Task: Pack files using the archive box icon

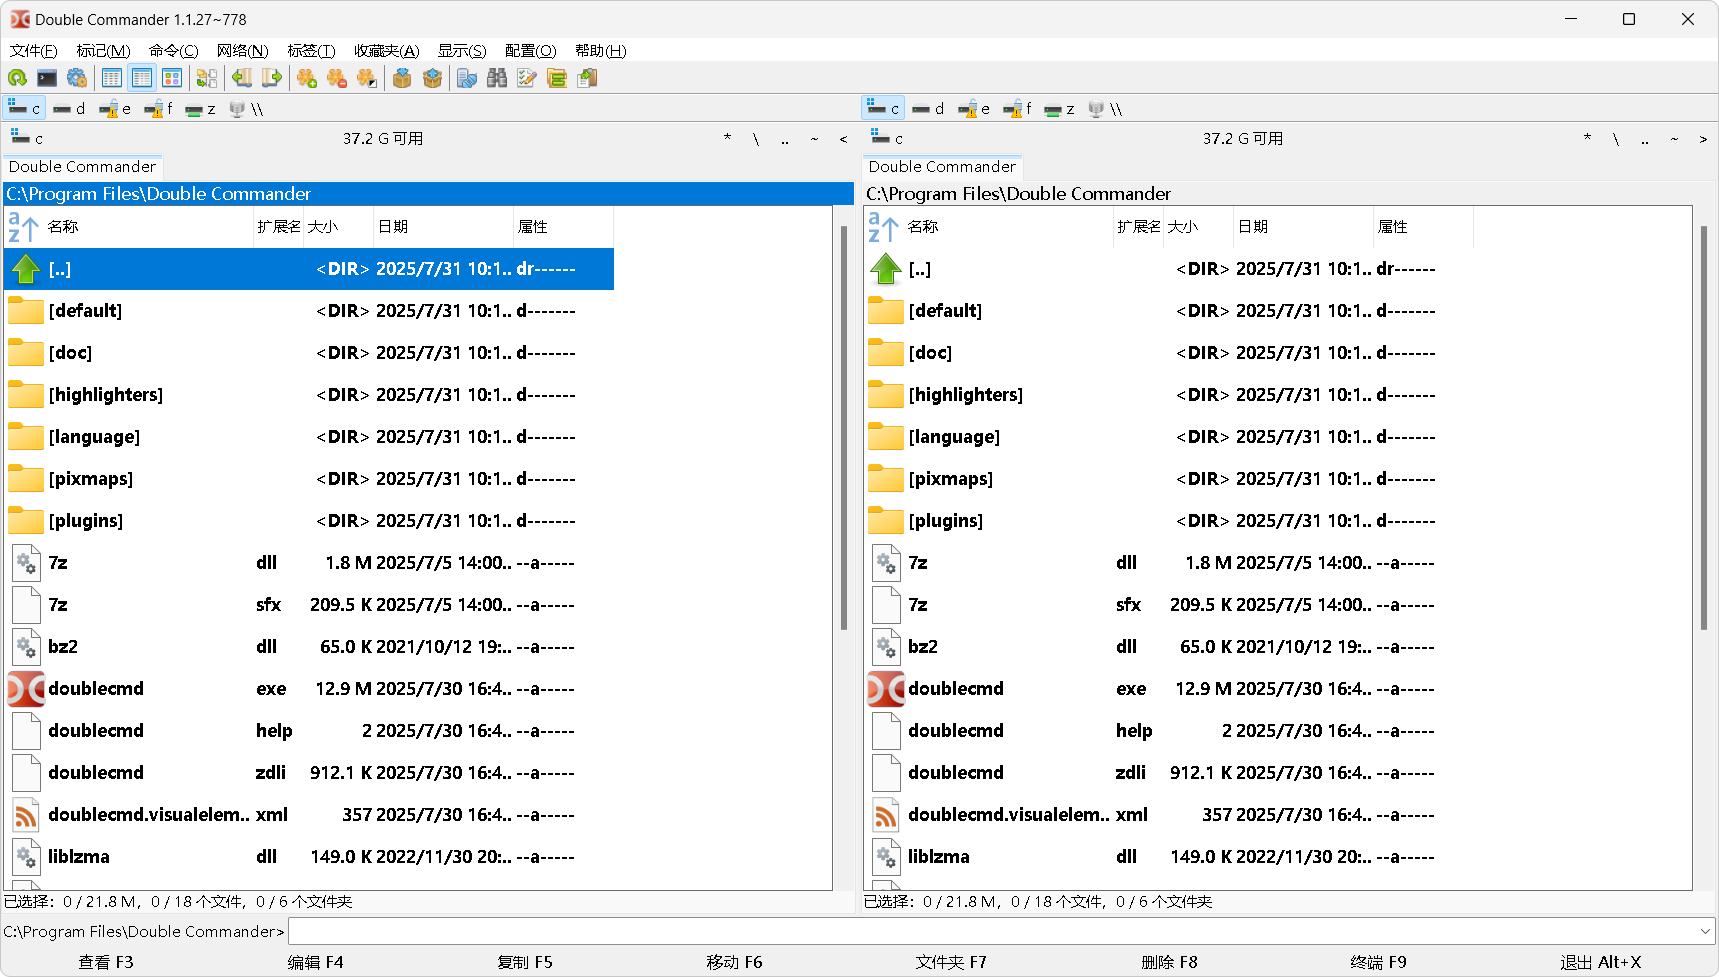Action: [x=401, y=77]
